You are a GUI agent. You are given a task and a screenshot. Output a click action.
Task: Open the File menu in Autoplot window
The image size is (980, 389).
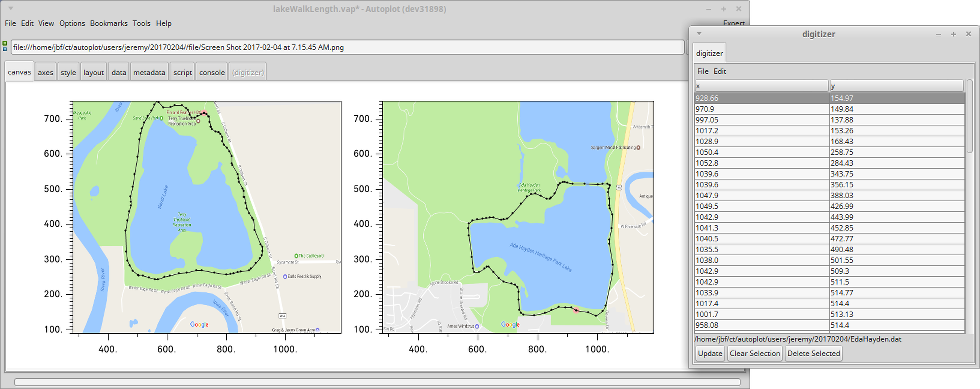(10, 23)
